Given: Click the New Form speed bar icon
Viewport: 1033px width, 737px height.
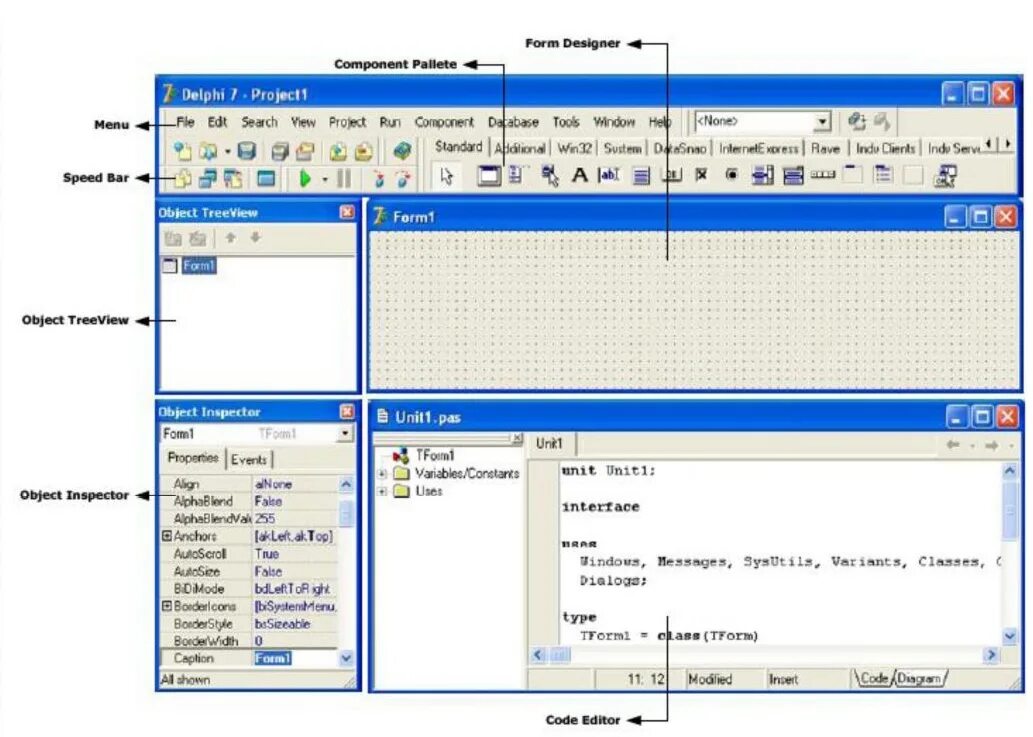Looking at the screenshot, I should point(266,178).
